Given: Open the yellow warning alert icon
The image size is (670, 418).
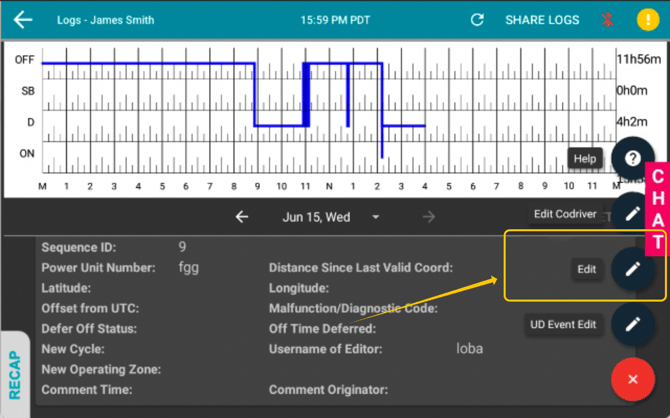Looking at the screenshot, I should 648,20.
